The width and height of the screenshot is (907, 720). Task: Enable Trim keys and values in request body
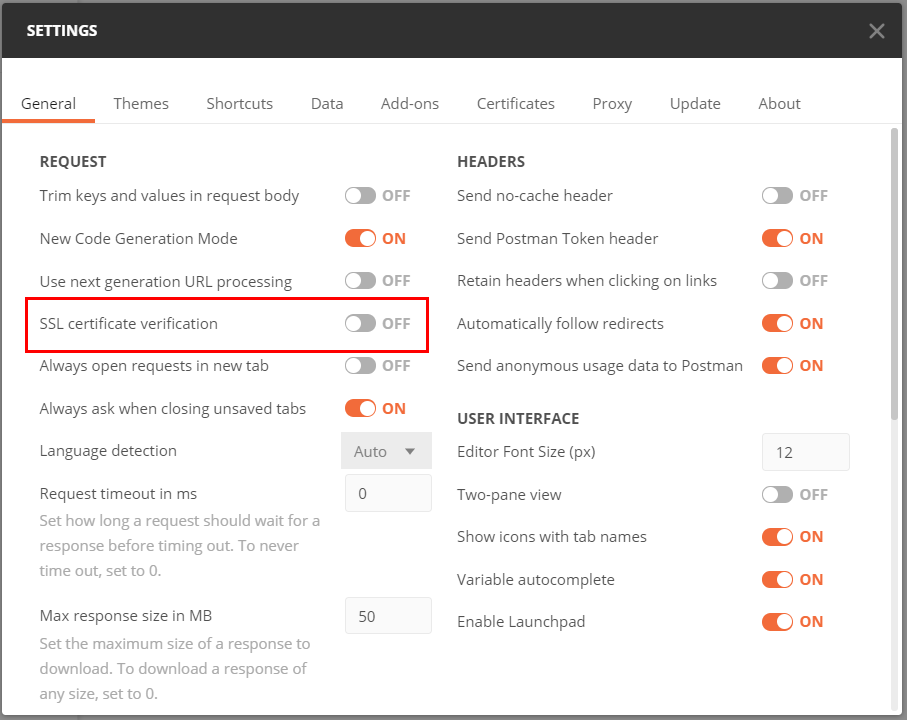(x=360, y=195)
